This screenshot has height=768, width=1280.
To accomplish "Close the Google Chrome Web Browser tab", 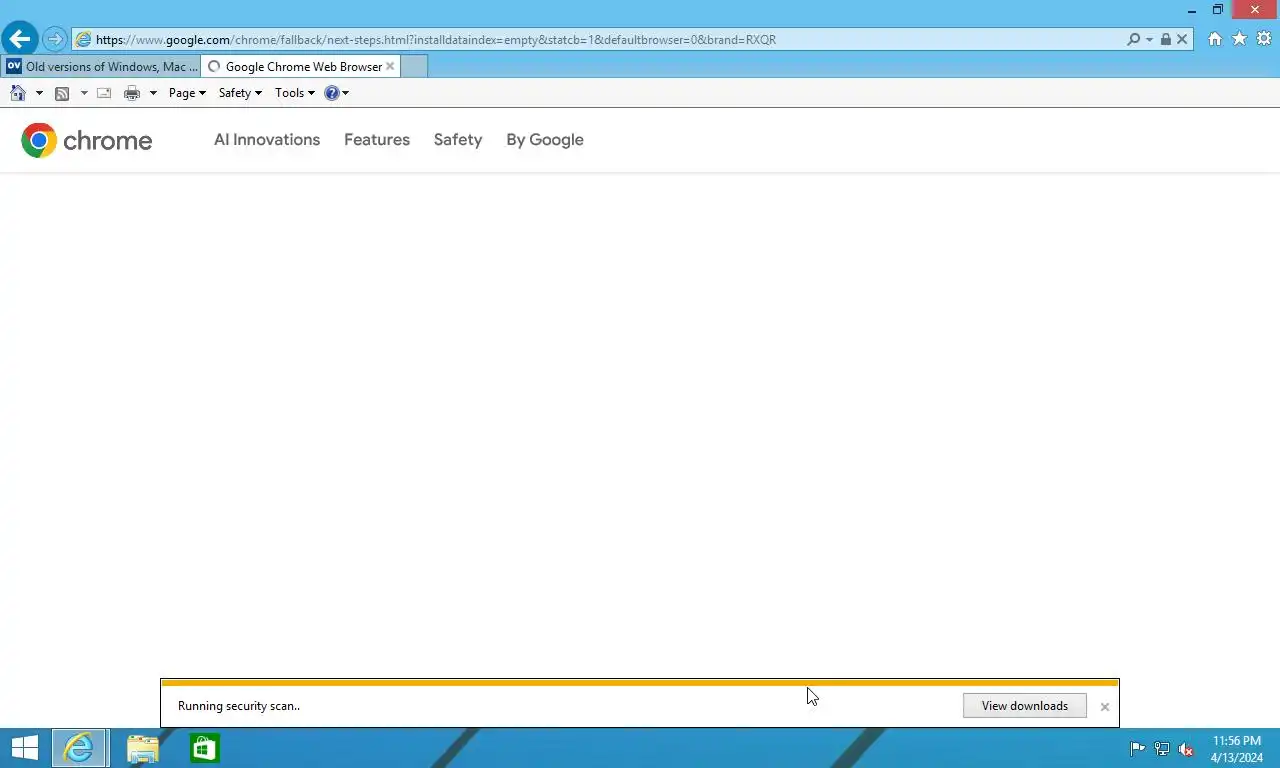I will click(x=390, y=66).
